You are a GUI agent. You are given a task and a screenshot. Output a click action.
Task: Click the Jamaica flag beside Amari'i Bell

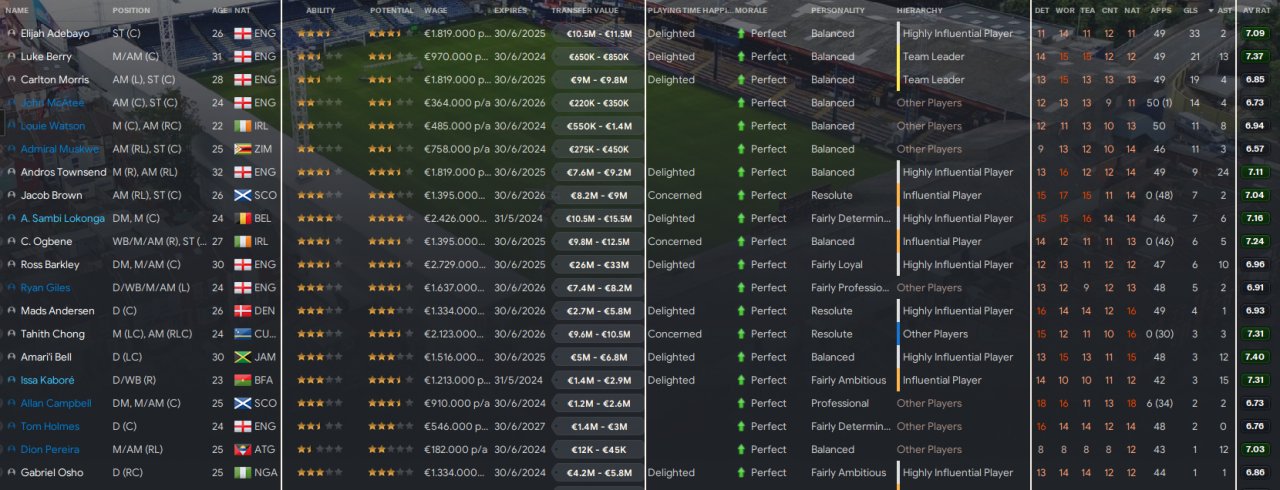tap(242, 357)
